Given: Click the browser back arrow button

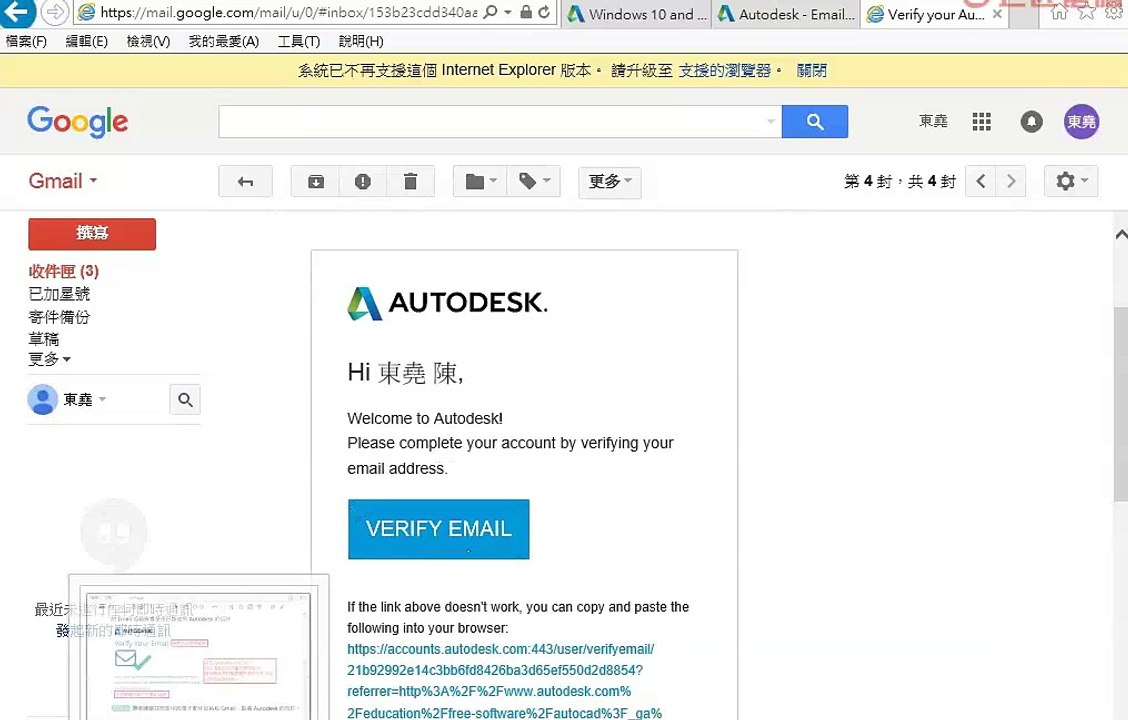Looking at the screenshot, I should pos(16,12).
